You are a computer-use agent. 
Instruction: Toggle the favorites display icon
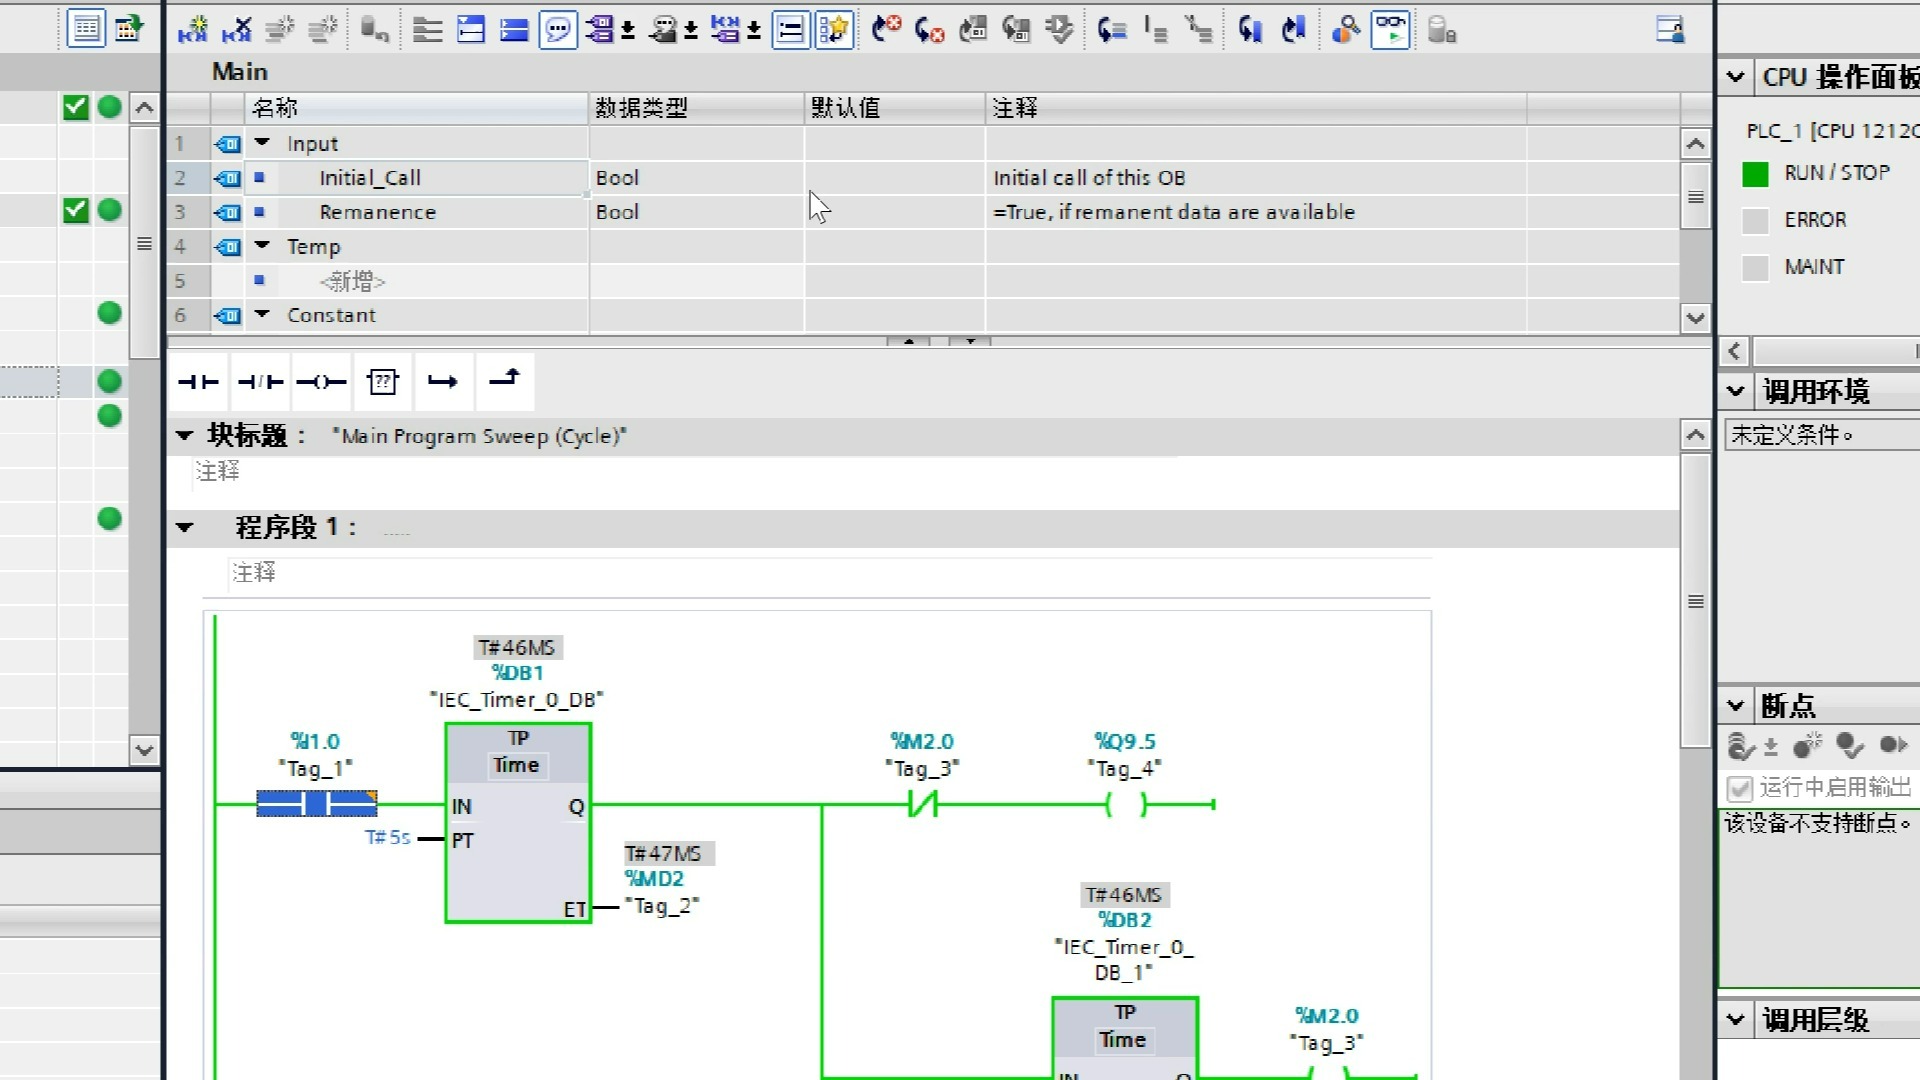[833, 30]
